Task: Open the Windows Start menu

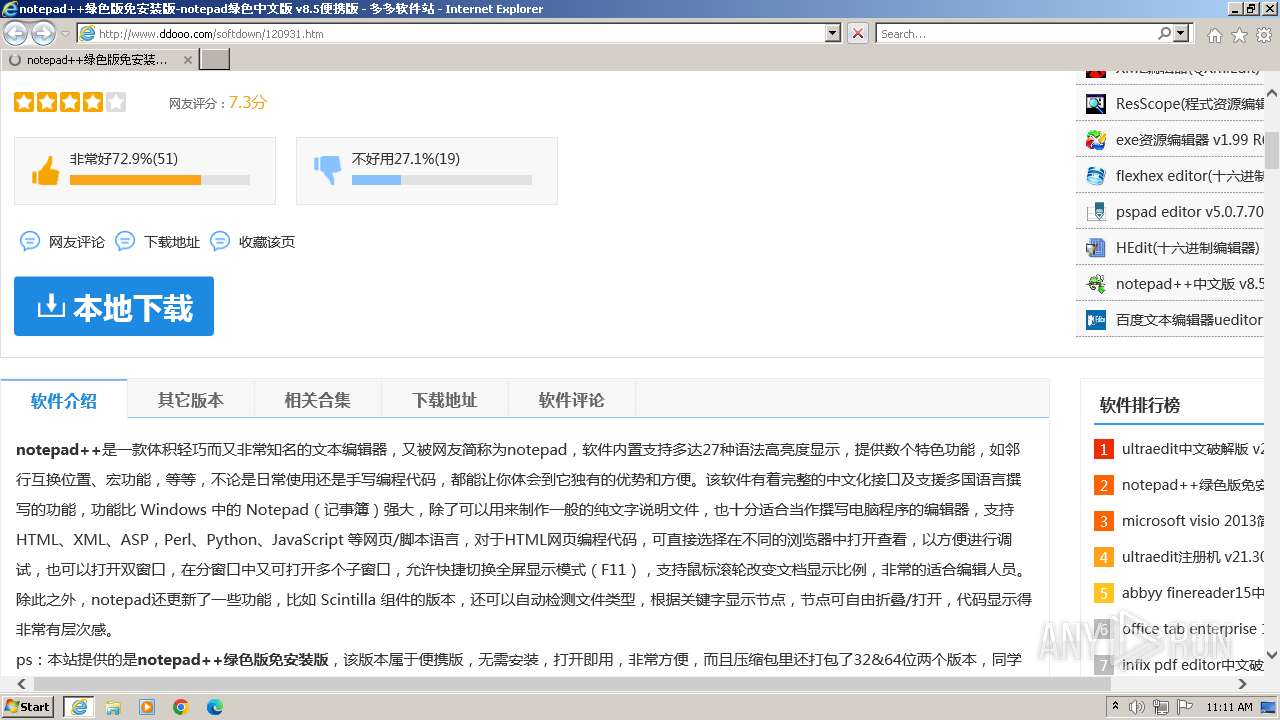Action: click(28, 707)
